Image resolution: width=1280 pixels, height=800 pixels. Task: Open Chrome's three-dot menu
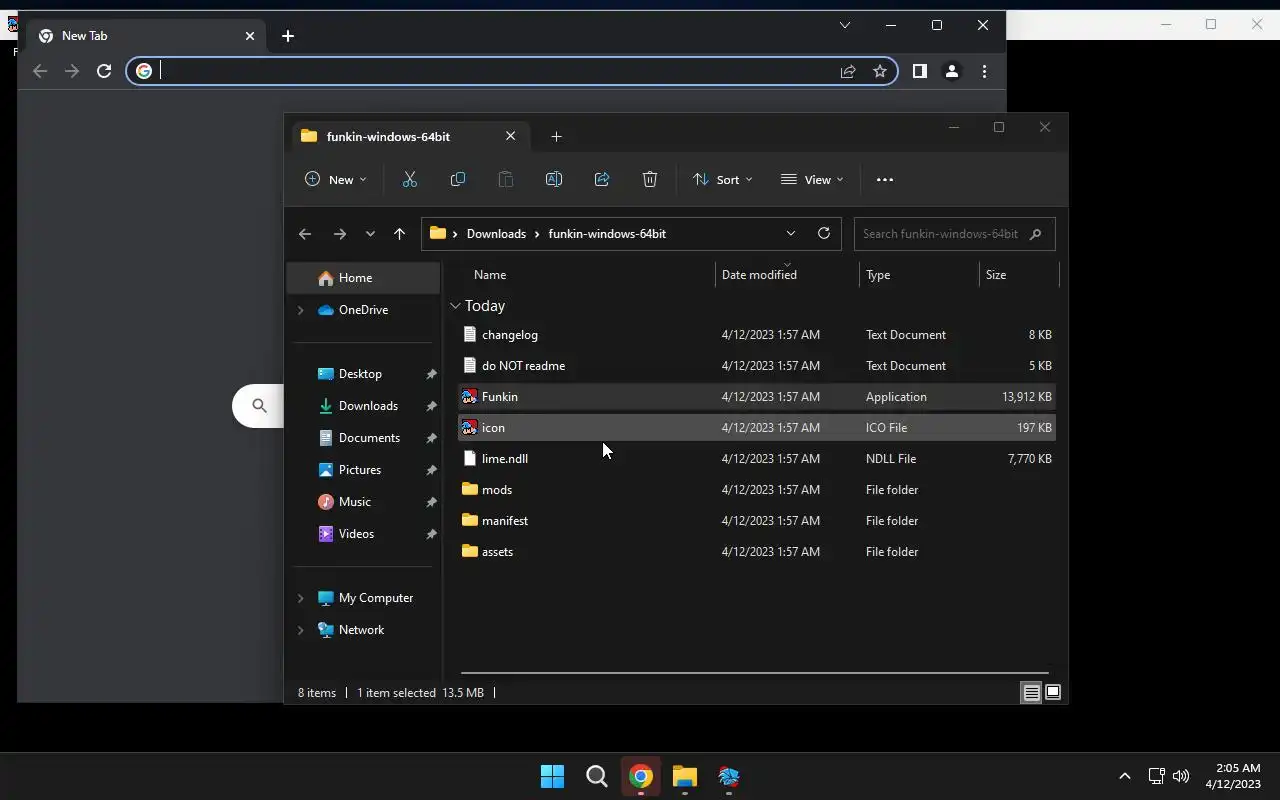(x=984, y=71)
